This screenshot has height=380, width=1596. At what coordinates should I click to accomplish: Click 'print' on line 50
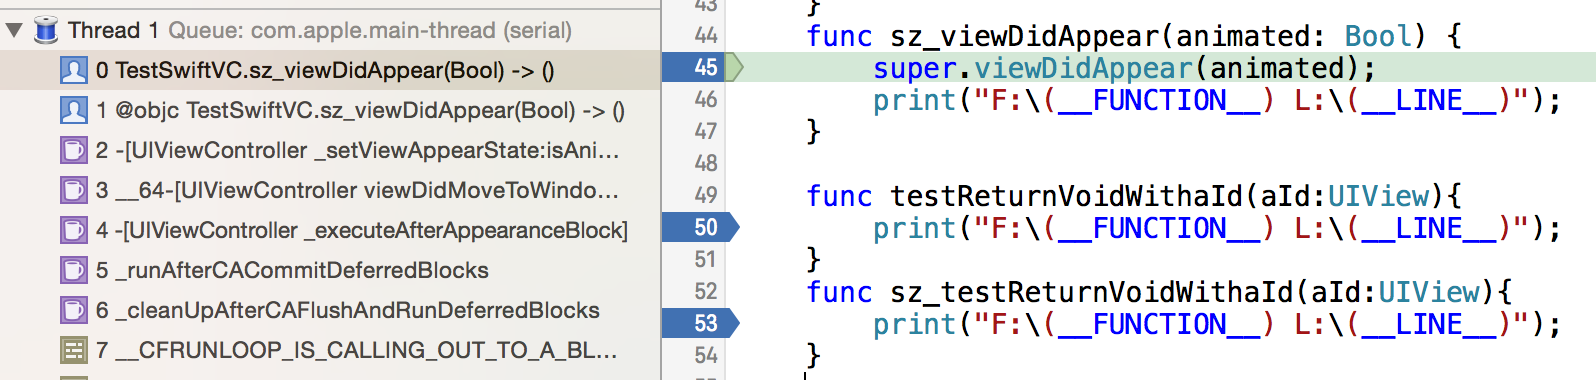coord(915,229)
